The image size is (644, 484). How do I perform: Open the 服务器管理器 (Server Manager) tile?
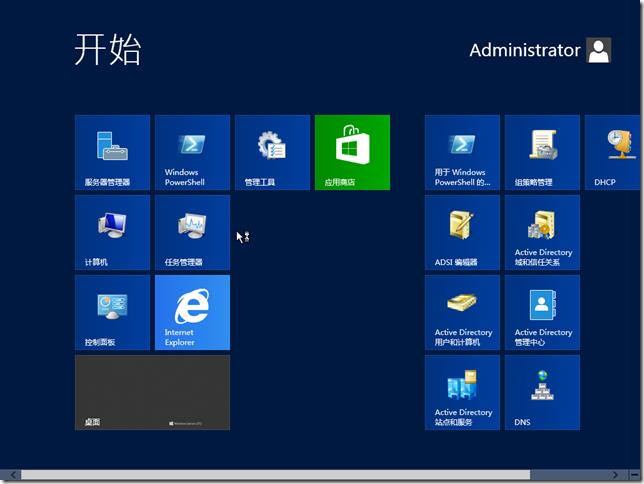112,152
